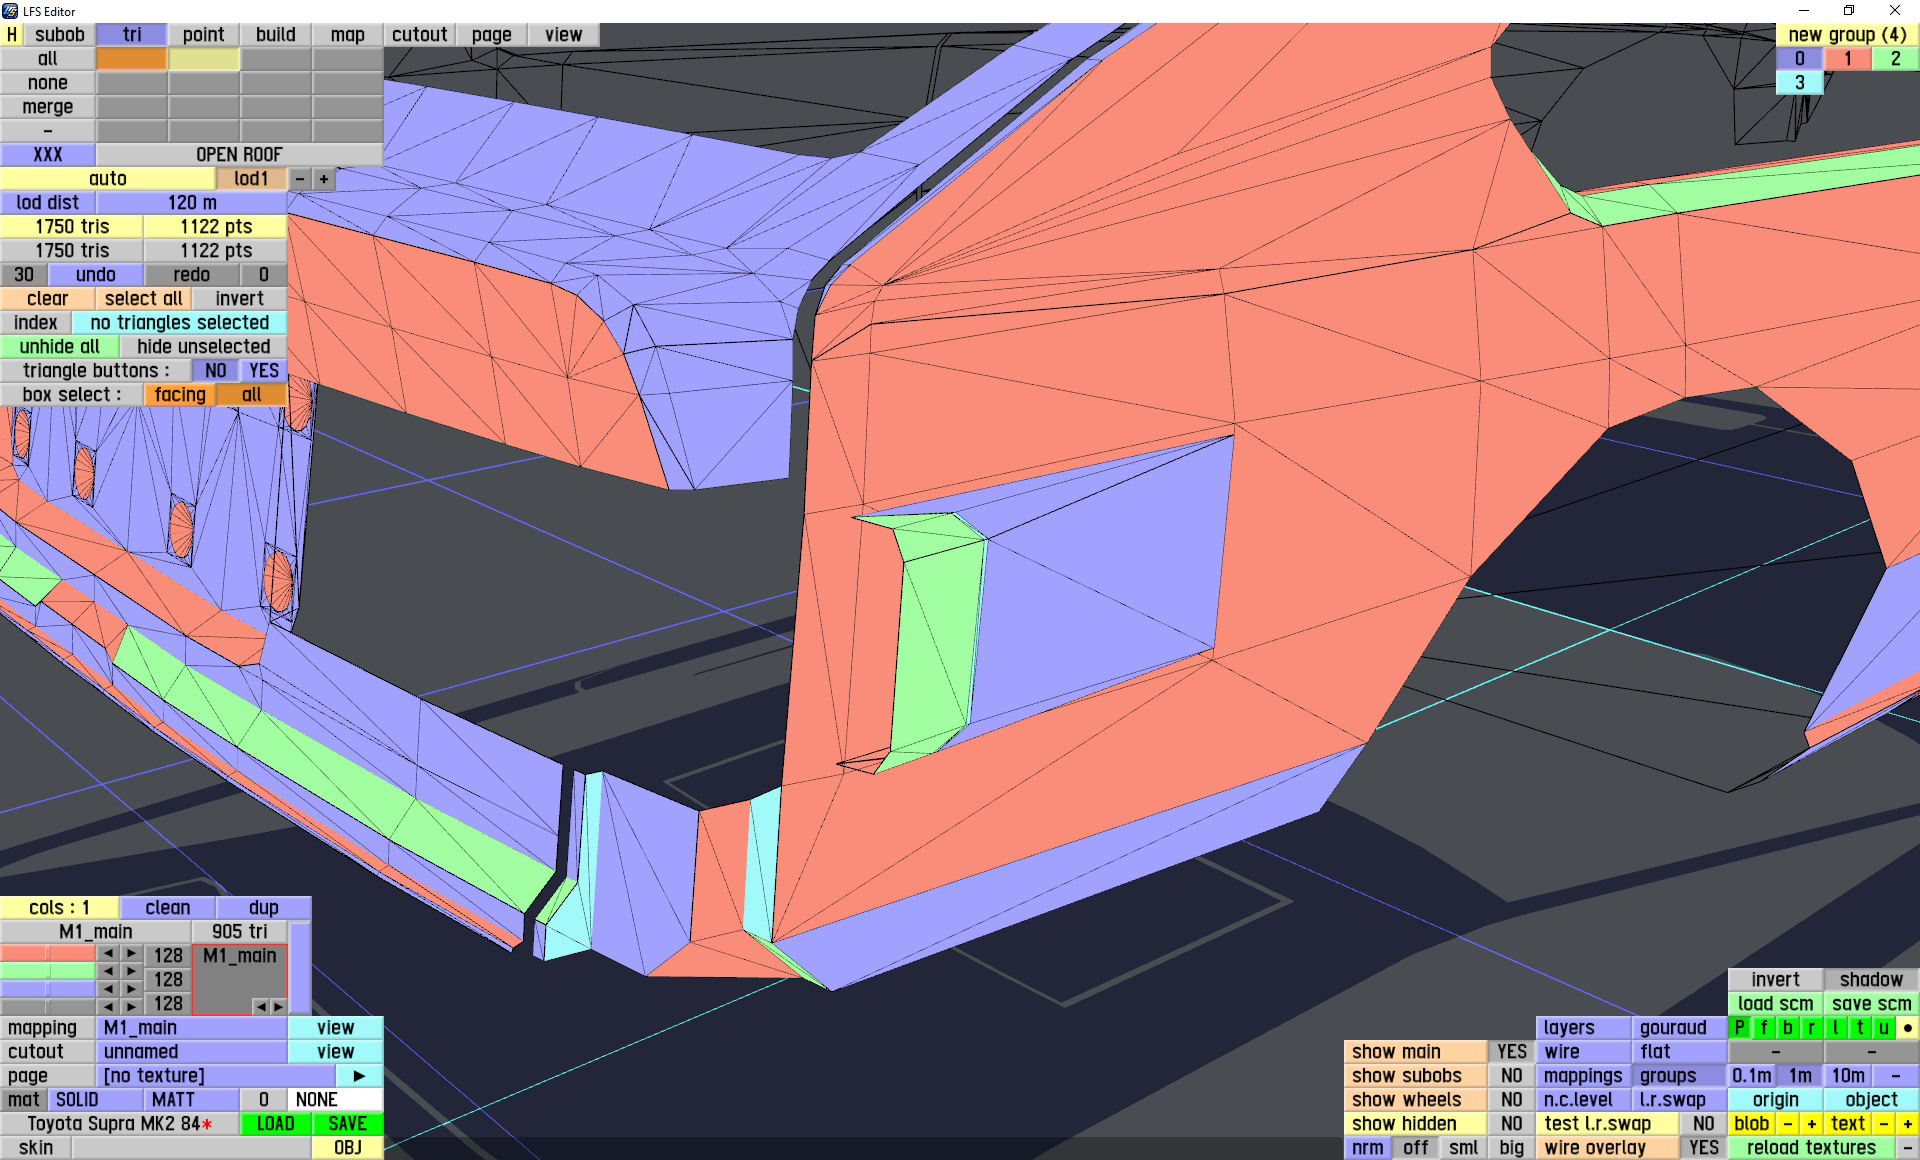This screenshot has height=1160, width=1920.
Task: Open the mapping M1_main selector
Action: tap(191, 1027)
